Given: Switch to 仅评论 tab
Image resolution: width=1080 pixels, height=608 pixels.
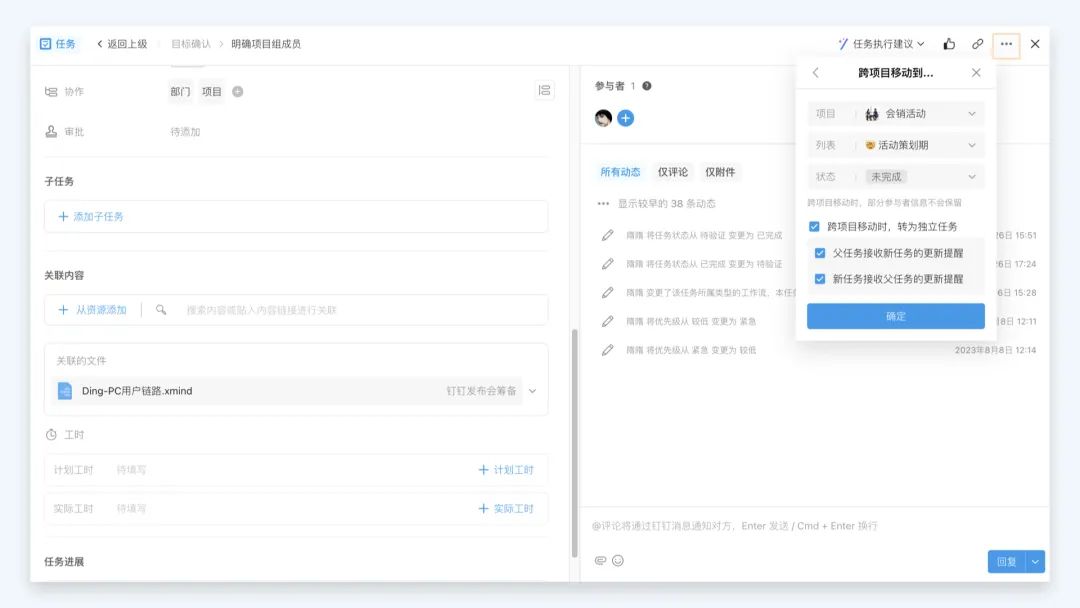Looking at the screenshot, I should pyautogui.click(x=672, y=172).
